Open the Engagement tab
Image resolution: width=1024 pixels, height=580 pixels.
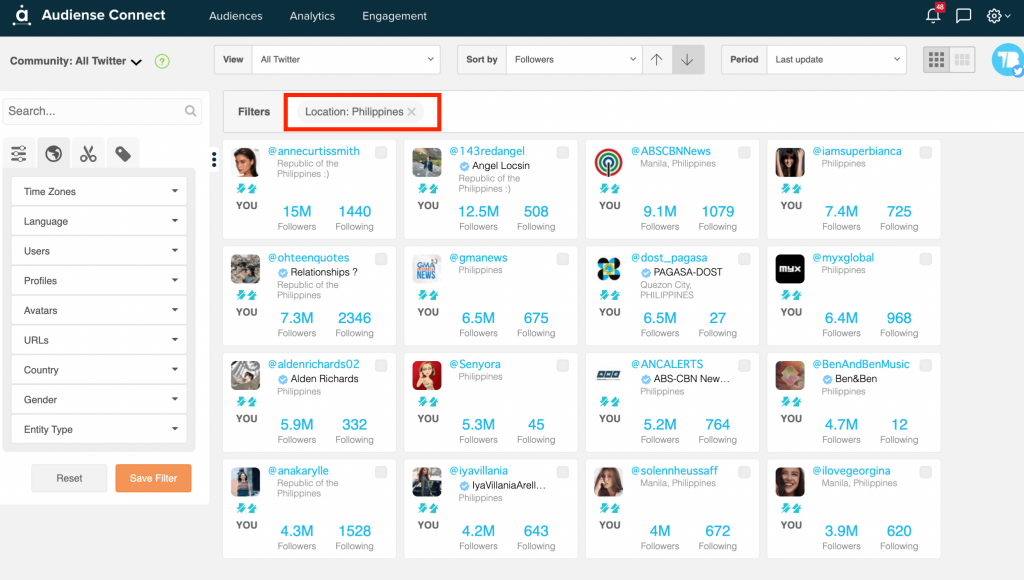(x=394, y=16)
